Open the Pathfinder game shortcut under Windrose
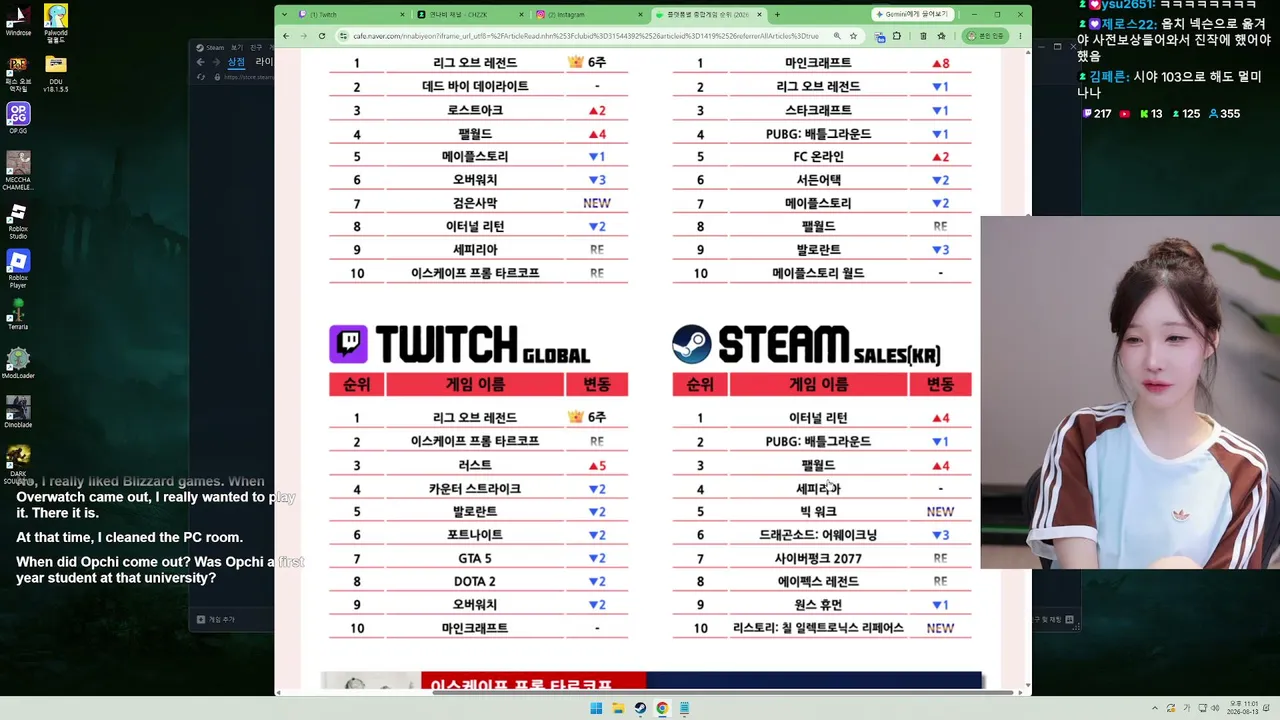The image size is (1280, 720). pos(18,73)
